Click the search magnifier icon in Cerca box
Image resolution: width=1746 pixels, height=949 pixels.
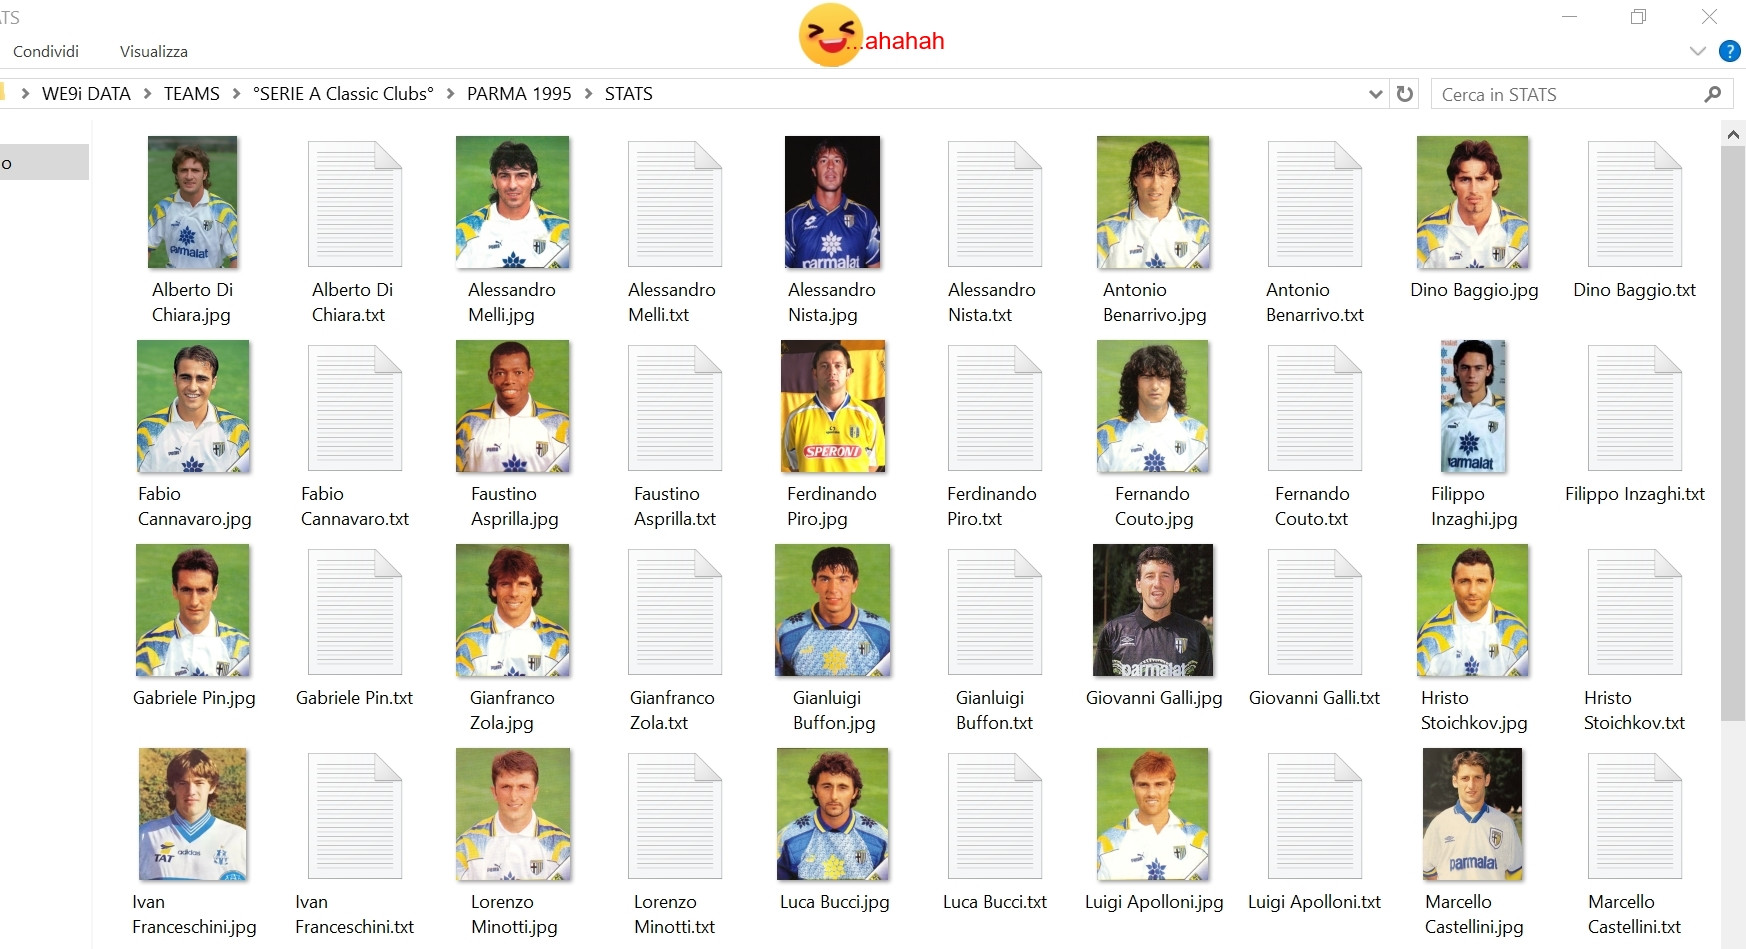pyautogui.click(x=1713, y=94)
